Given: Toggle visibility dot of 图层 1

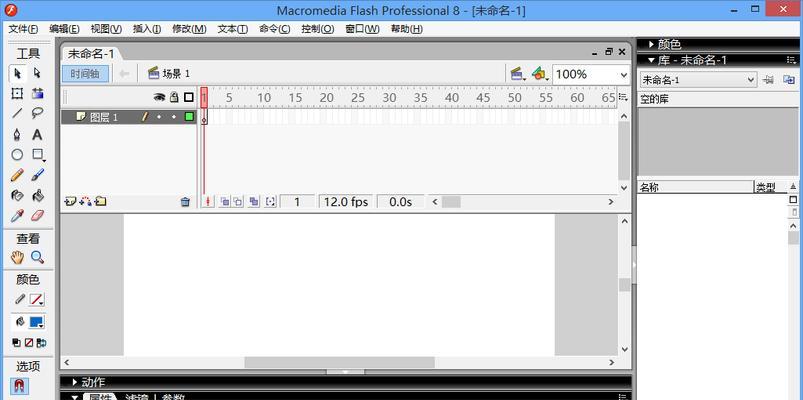Looking at the screenshot, I should (x=159, y=117).
